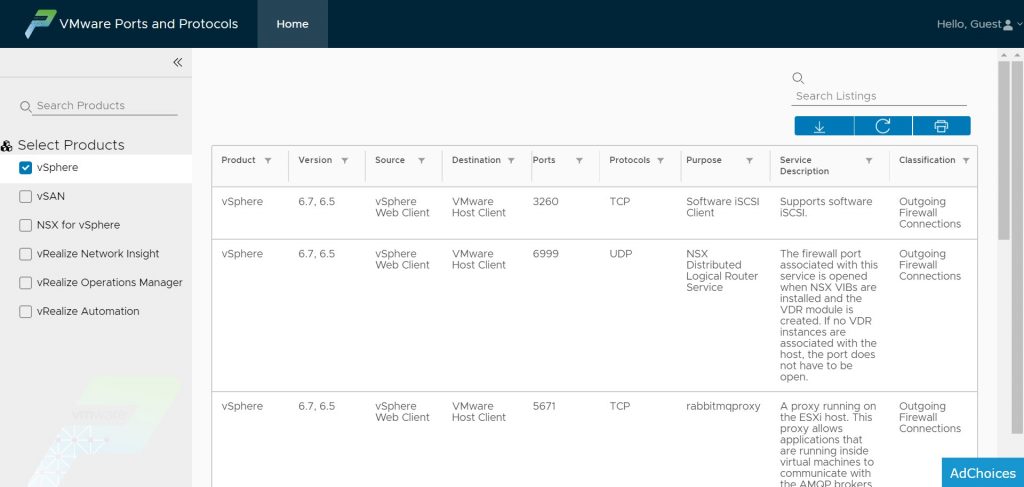The height and width of the screenshot is (487, 1024).
Task: Click the vertical scrollbar on the right
Action: [1004, 150]
